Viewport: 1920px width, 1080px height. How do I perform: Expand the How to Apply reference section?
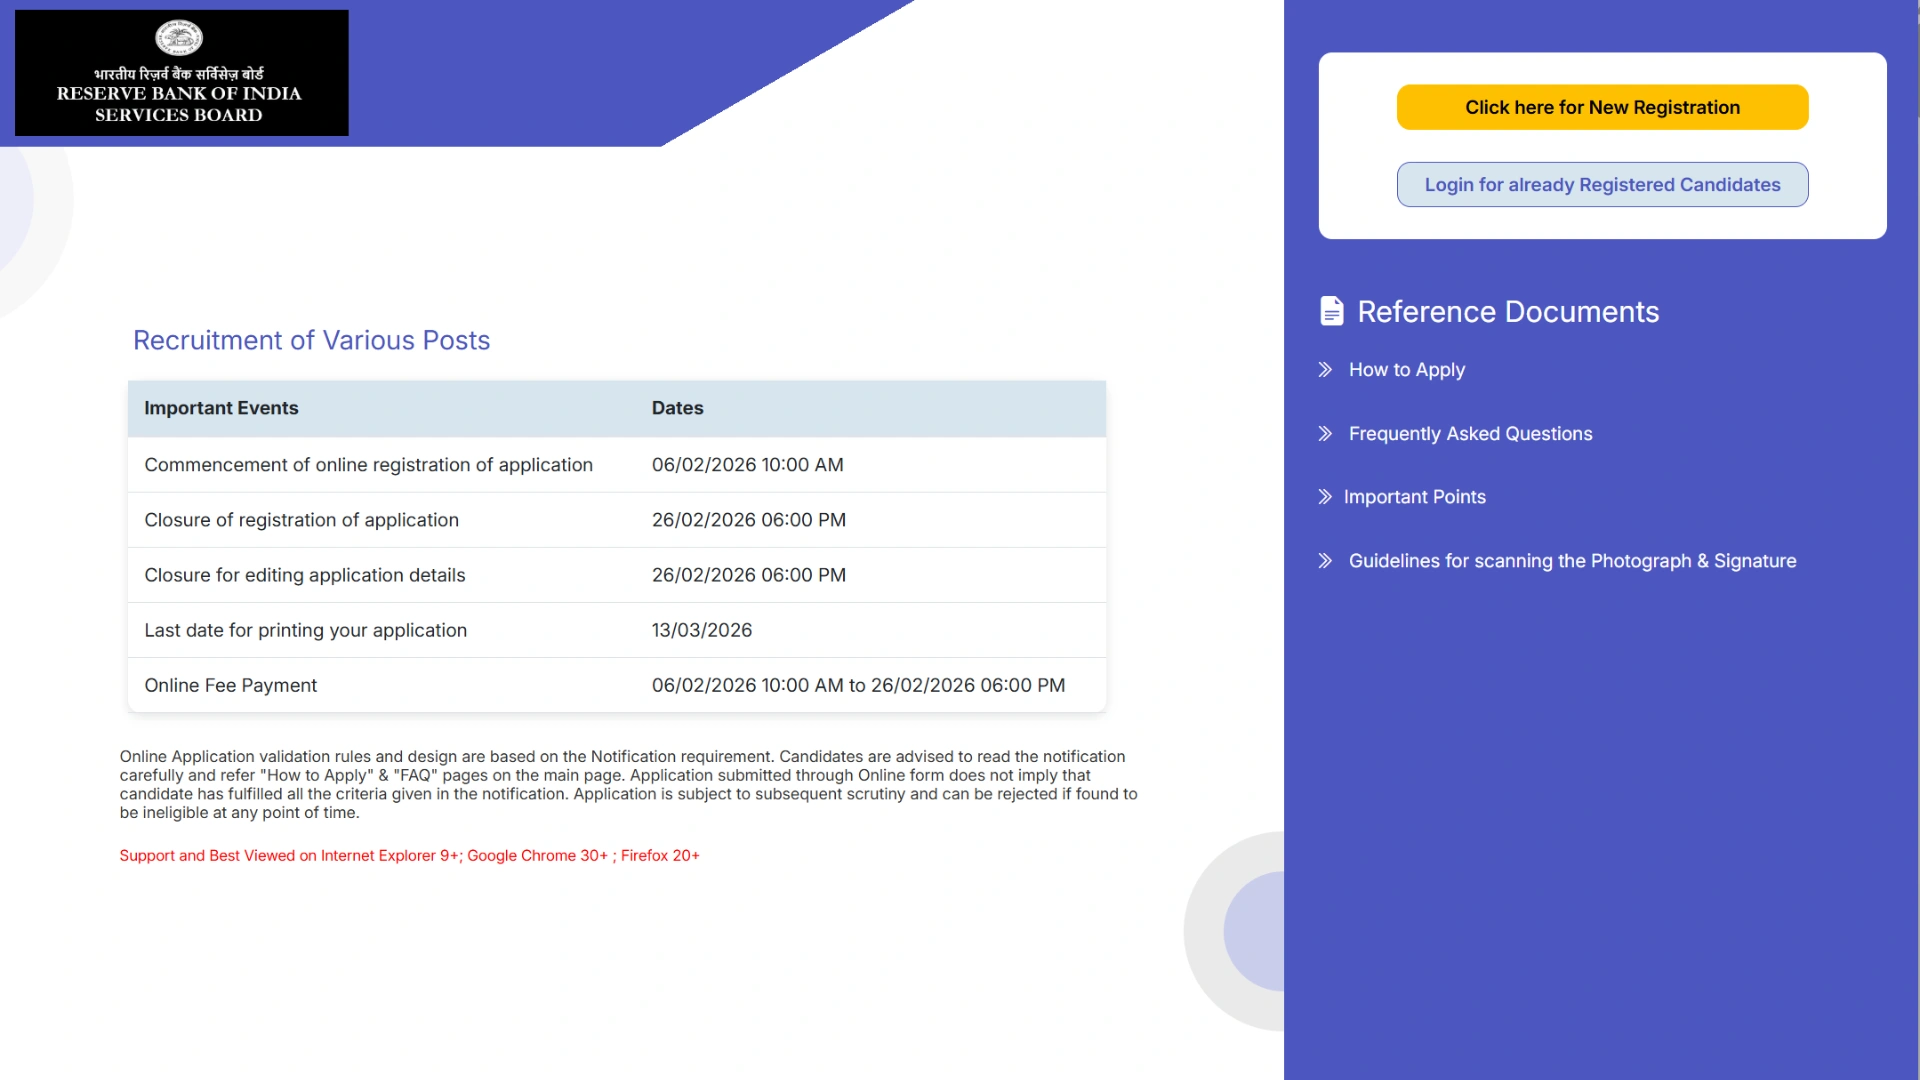coord(1406,370)
